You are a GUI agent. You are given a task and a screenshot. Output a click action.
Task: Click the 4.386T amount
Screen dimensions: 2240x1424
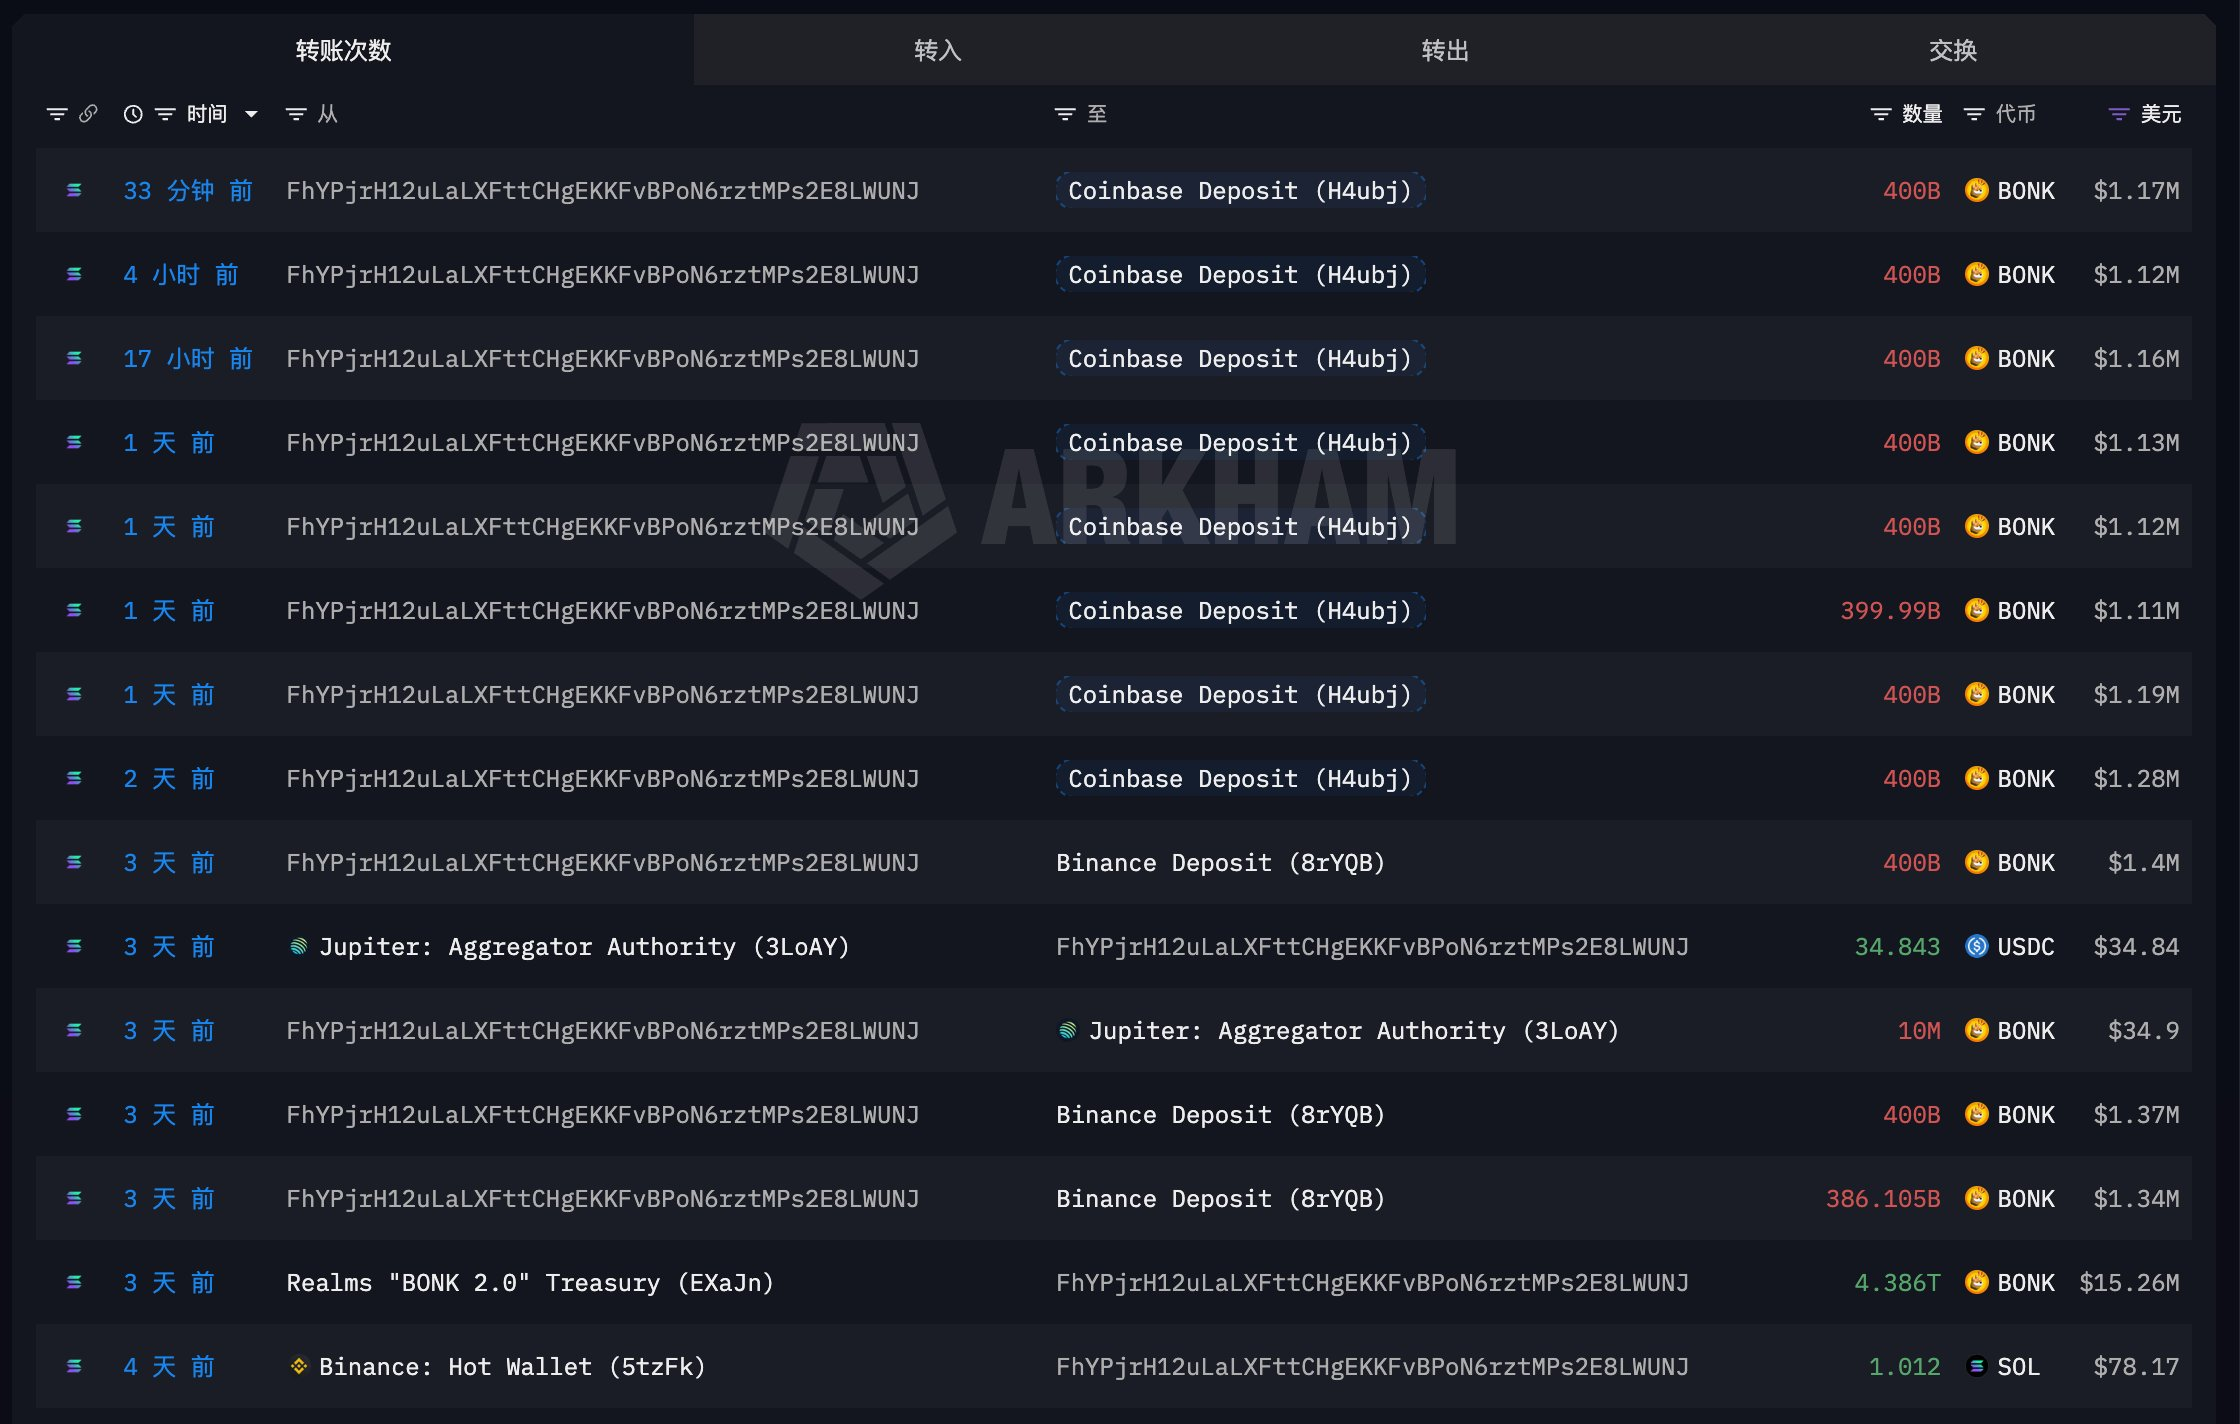point(1897,1282)
